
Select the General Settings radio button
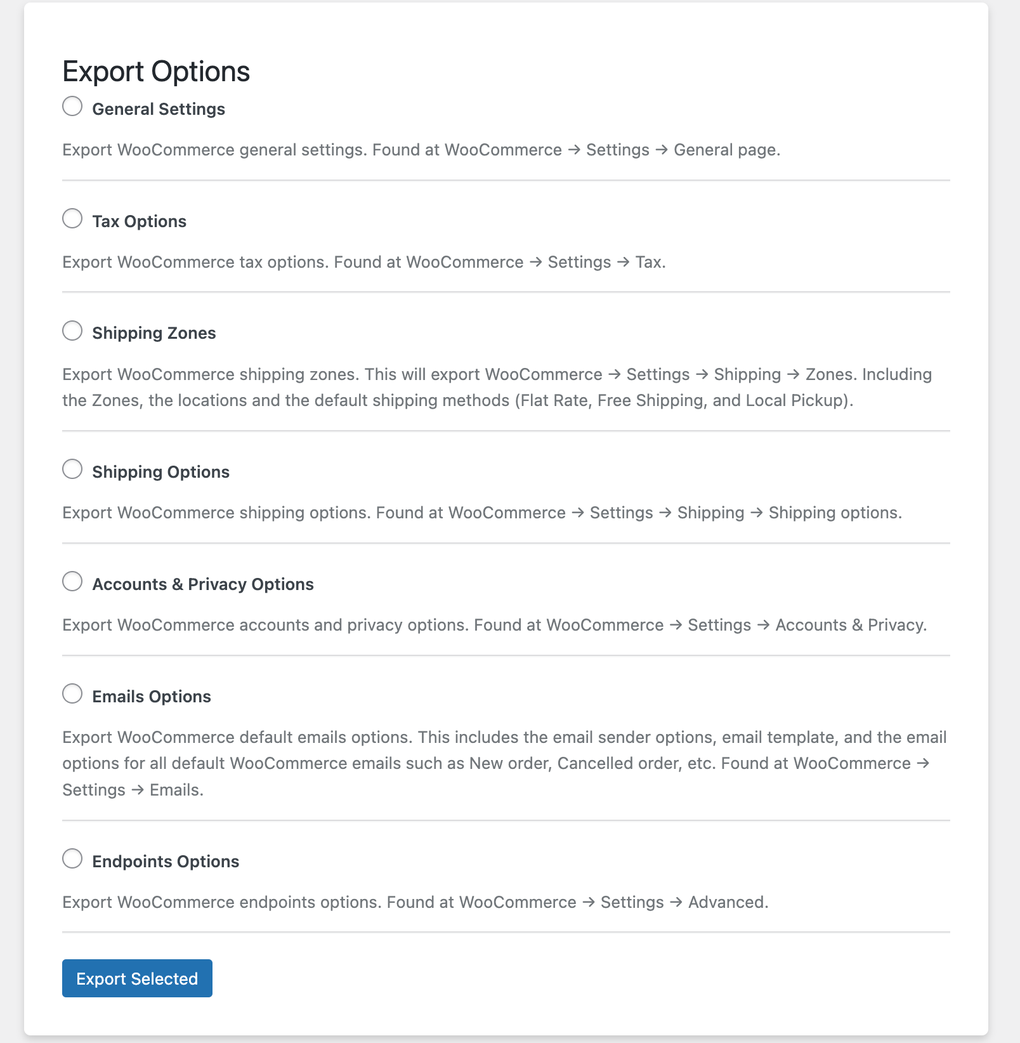click(x=72, y=105)
